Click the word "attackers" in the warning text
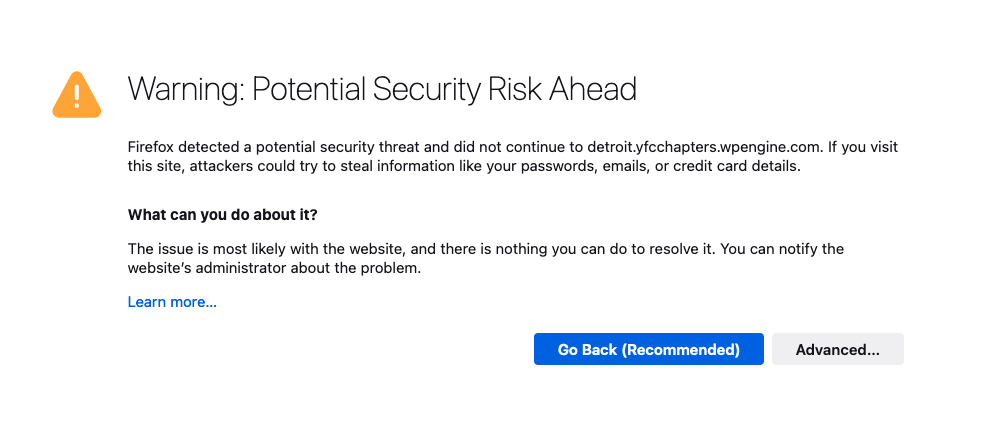 (x=220, y=167)
